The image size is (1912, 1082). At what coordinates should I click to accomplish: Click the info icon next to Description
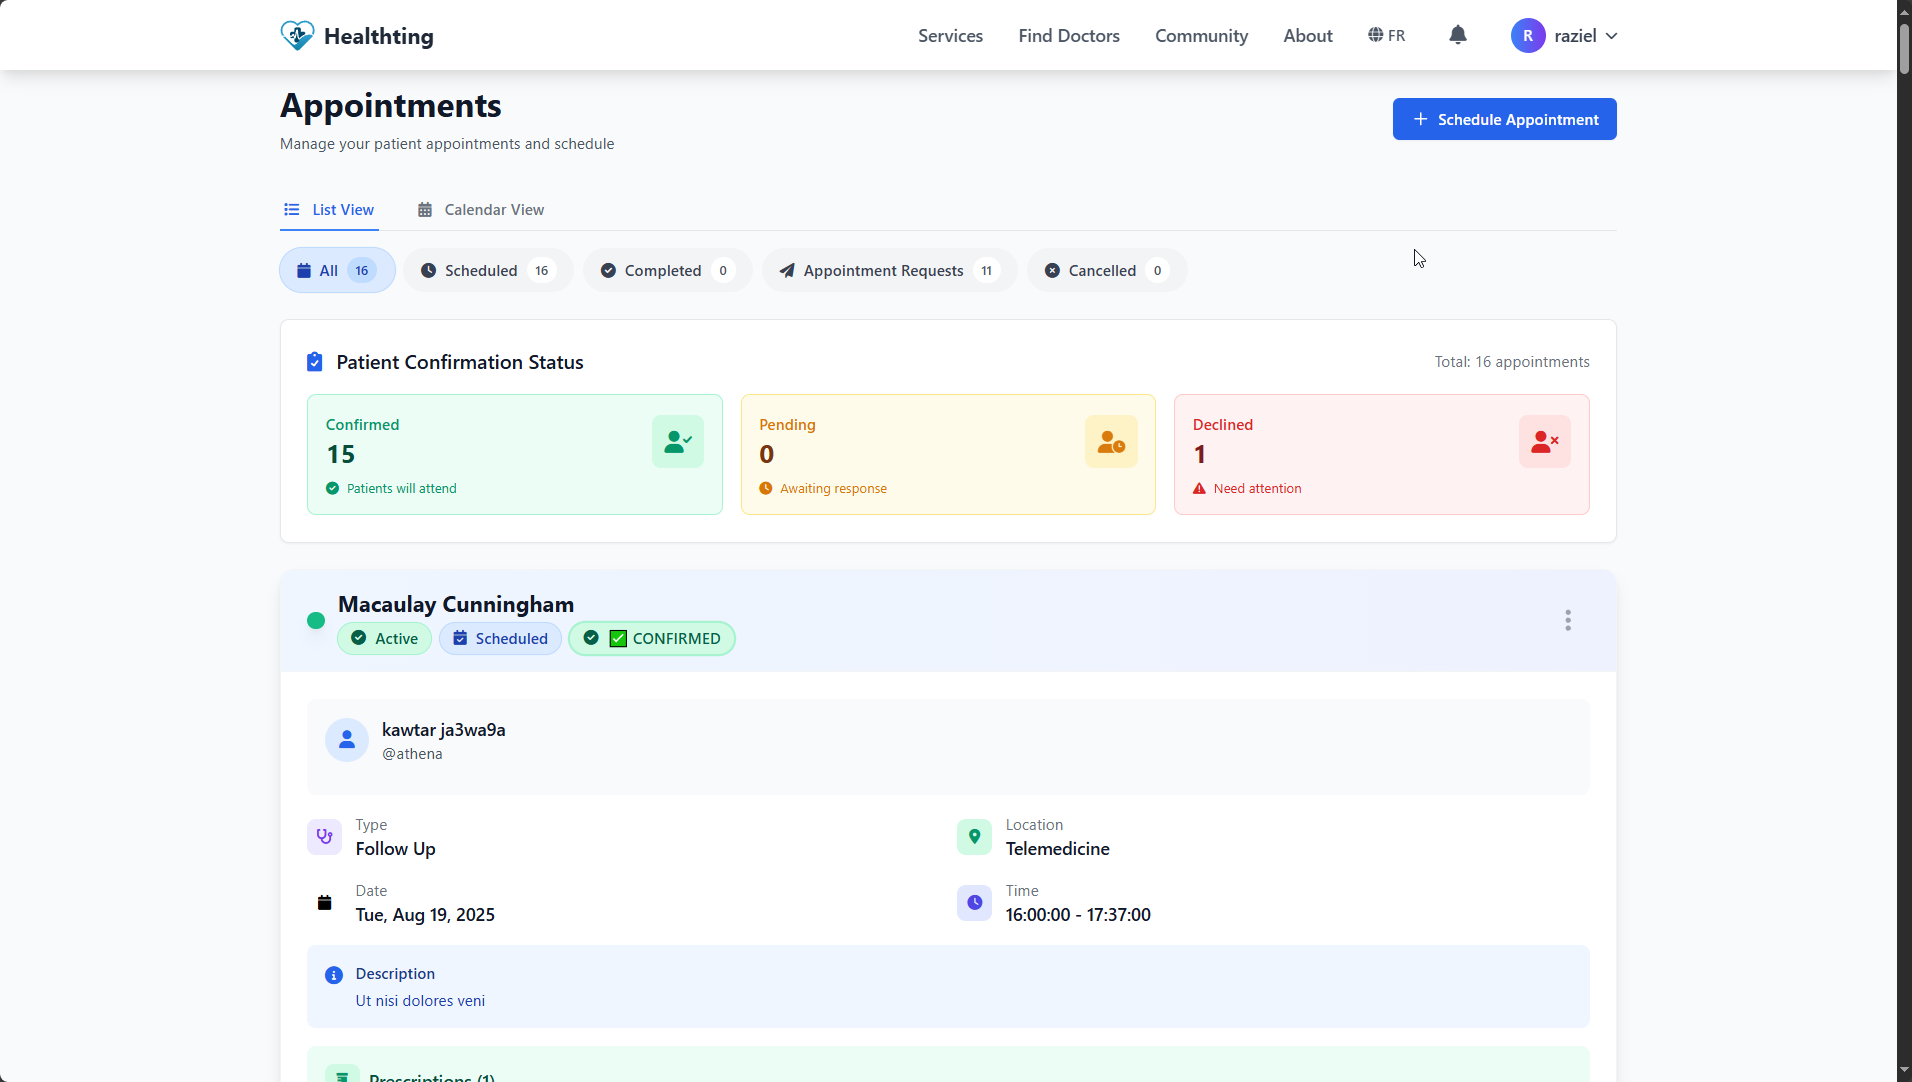tap(332, 974)
